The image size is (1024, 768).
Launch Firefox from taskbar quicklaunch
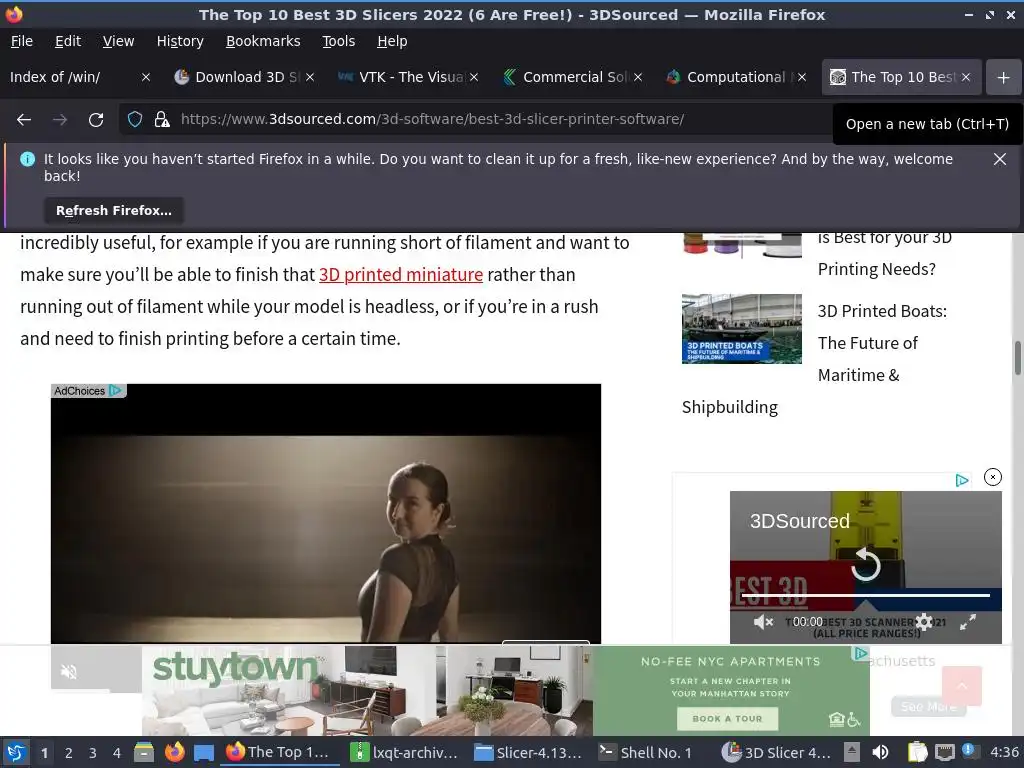[174, 753]
